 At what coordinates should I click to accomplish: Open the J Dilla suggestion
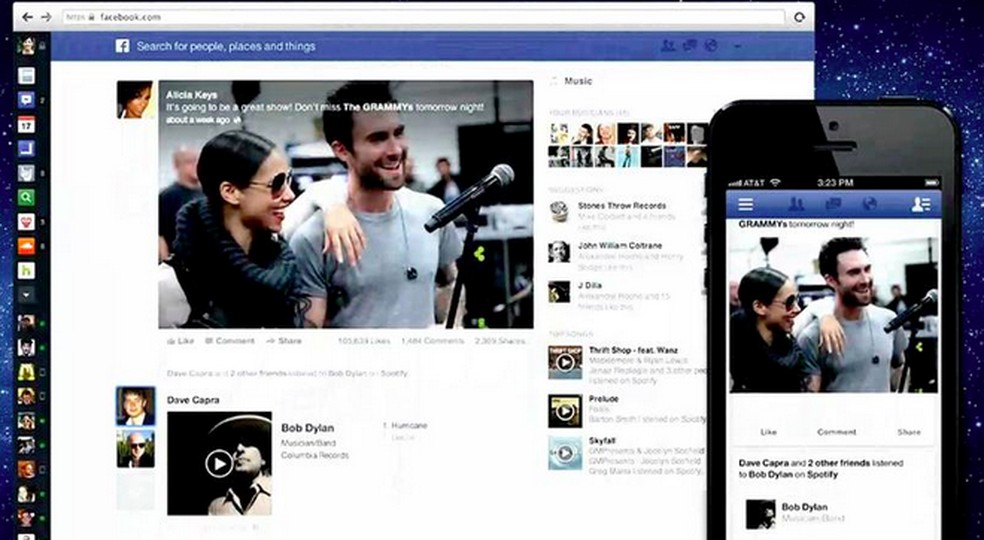[589, 285]
